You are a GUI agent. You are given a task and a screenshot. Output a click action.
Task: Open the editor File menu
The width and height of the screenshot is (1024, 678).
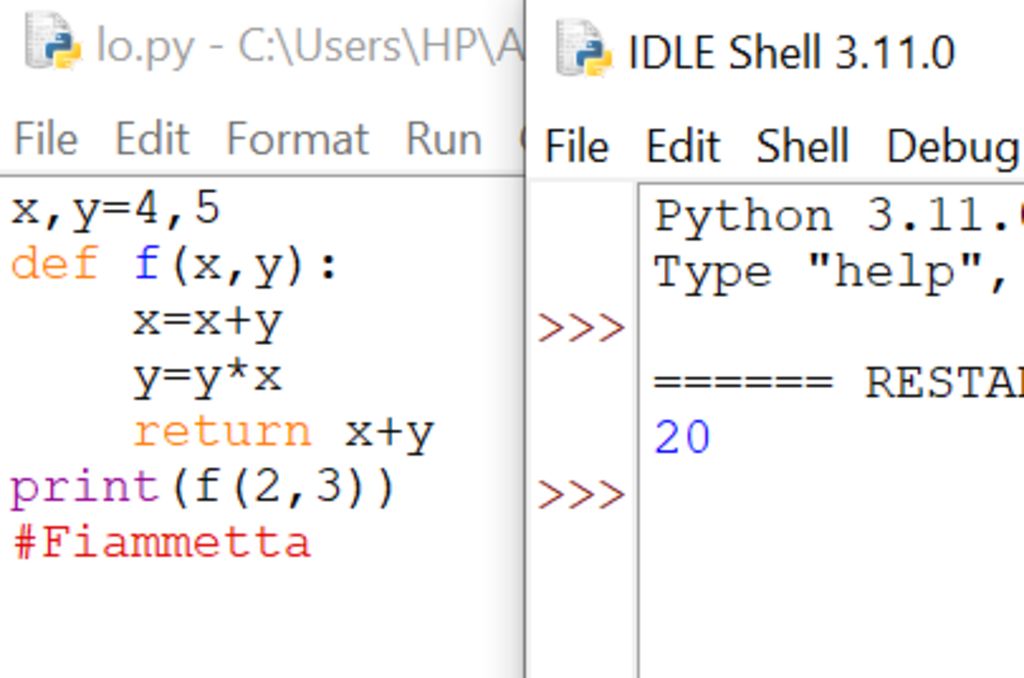coord(45,139)
